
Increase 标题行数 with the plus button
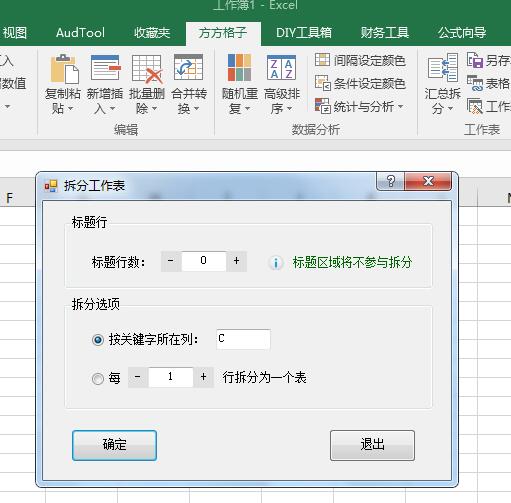236,261
